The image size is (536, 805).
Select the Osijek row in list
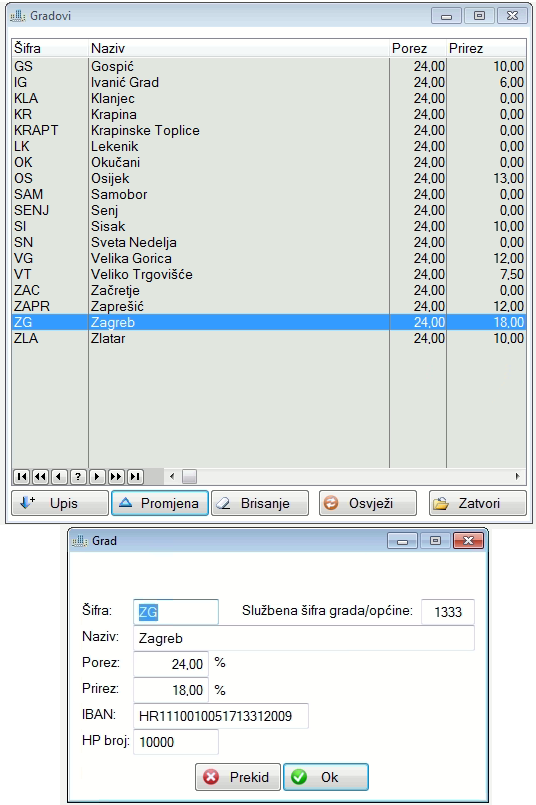click(x=269, y=178)
